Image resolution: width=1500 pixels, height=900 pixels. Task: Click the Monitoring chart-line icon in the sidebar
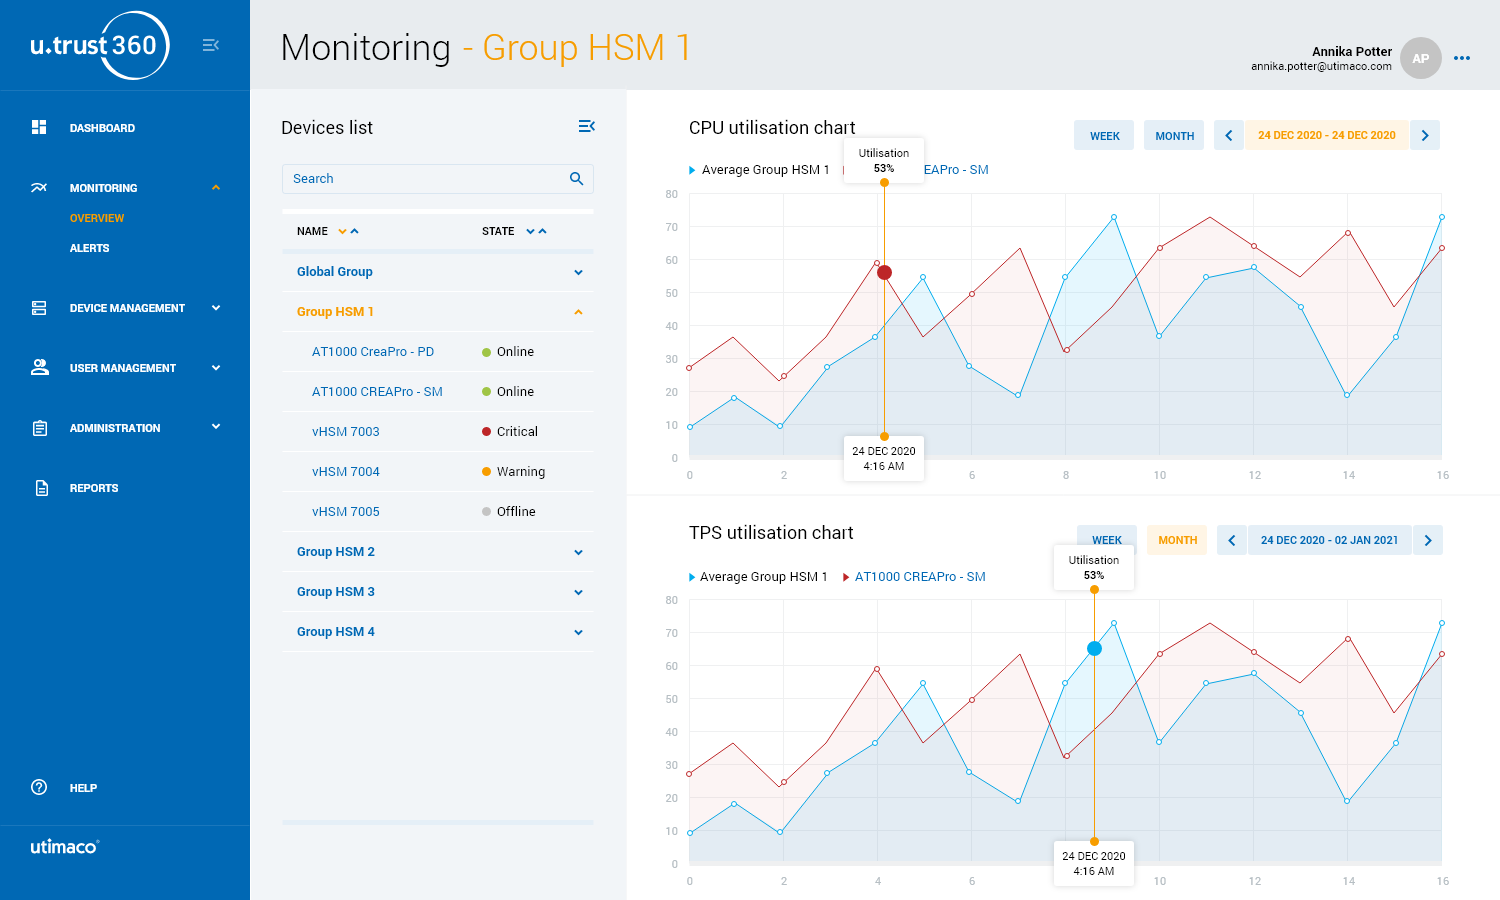pyautogui.click(x=39, y=187)
